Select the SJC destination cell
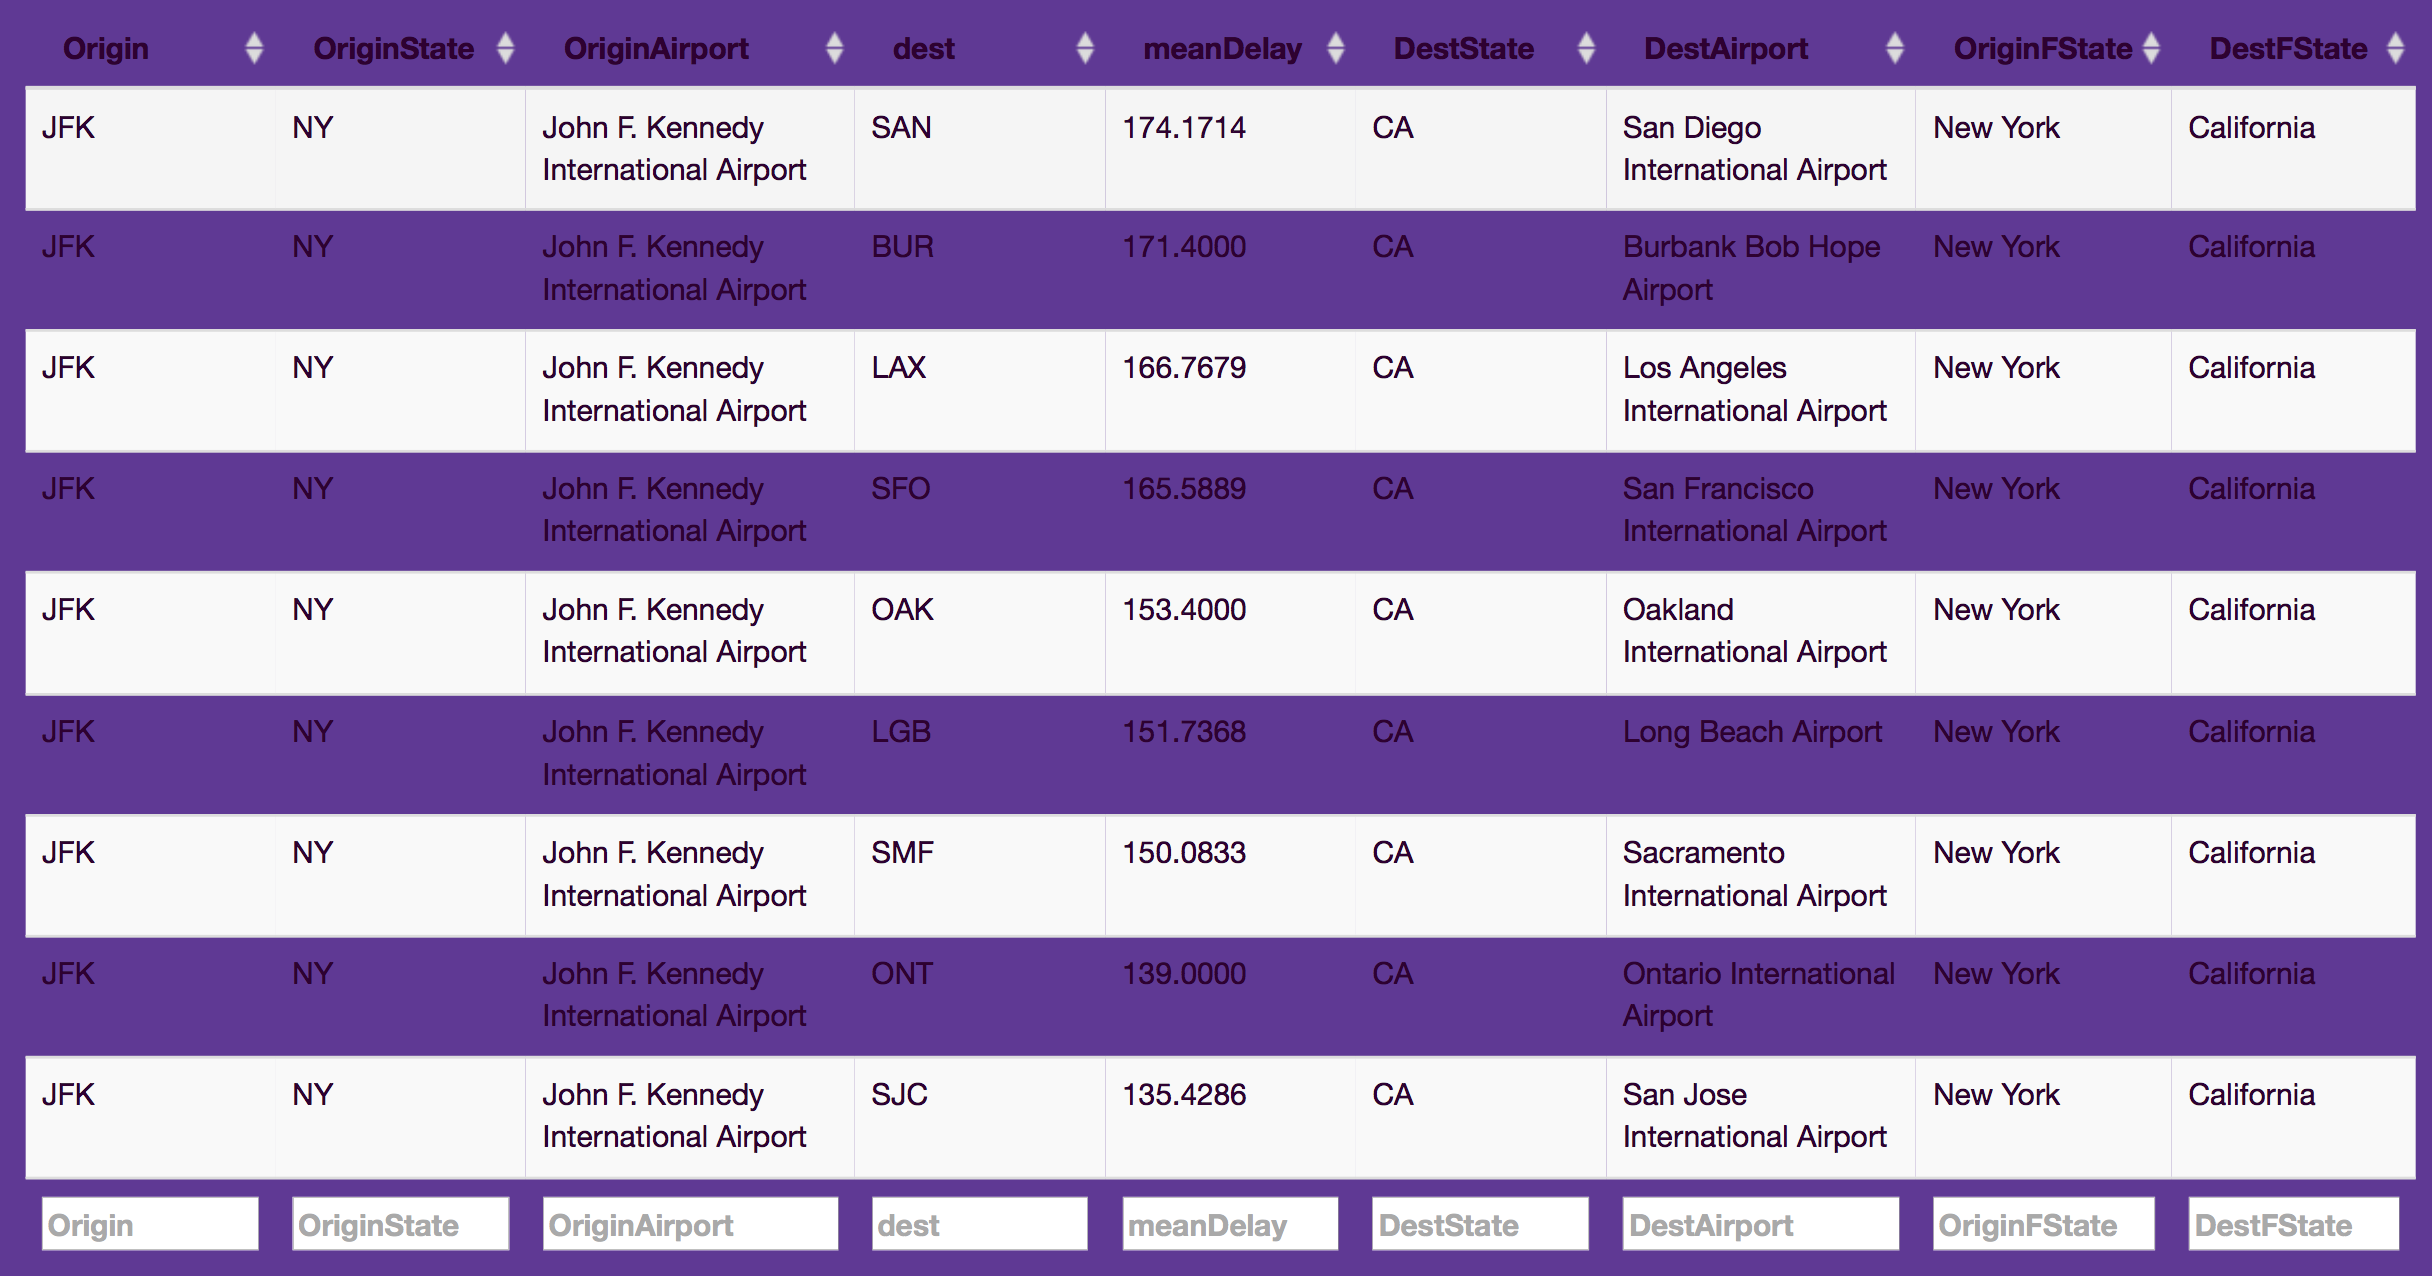 (x=980, y=1117)
